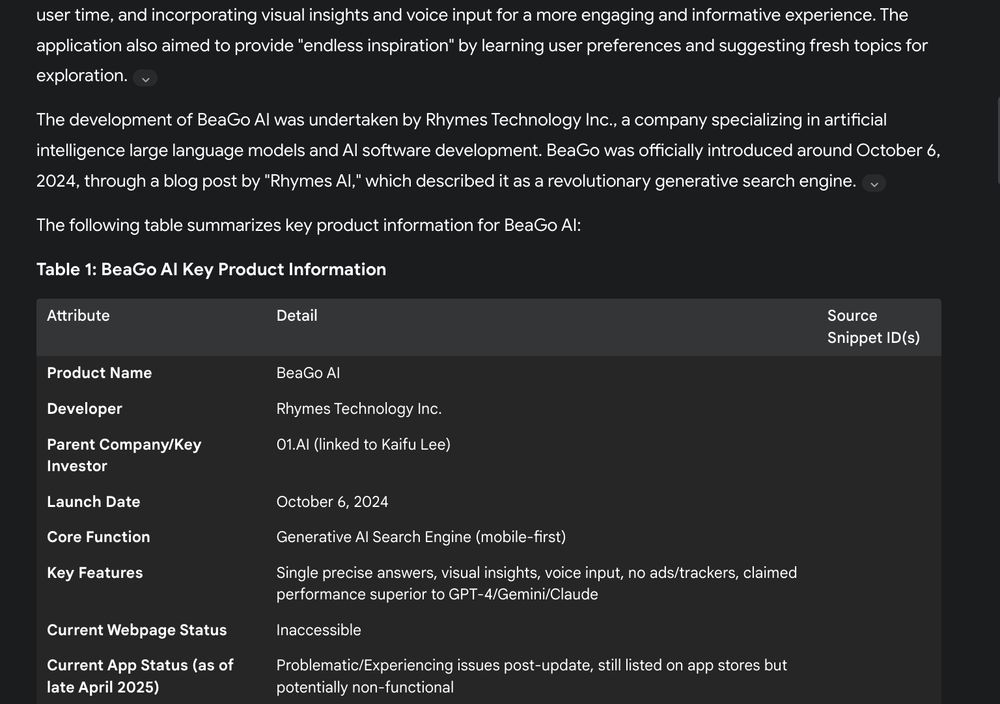
Task: Click the "Attribute" column header
Action: (x=78, y=316)
